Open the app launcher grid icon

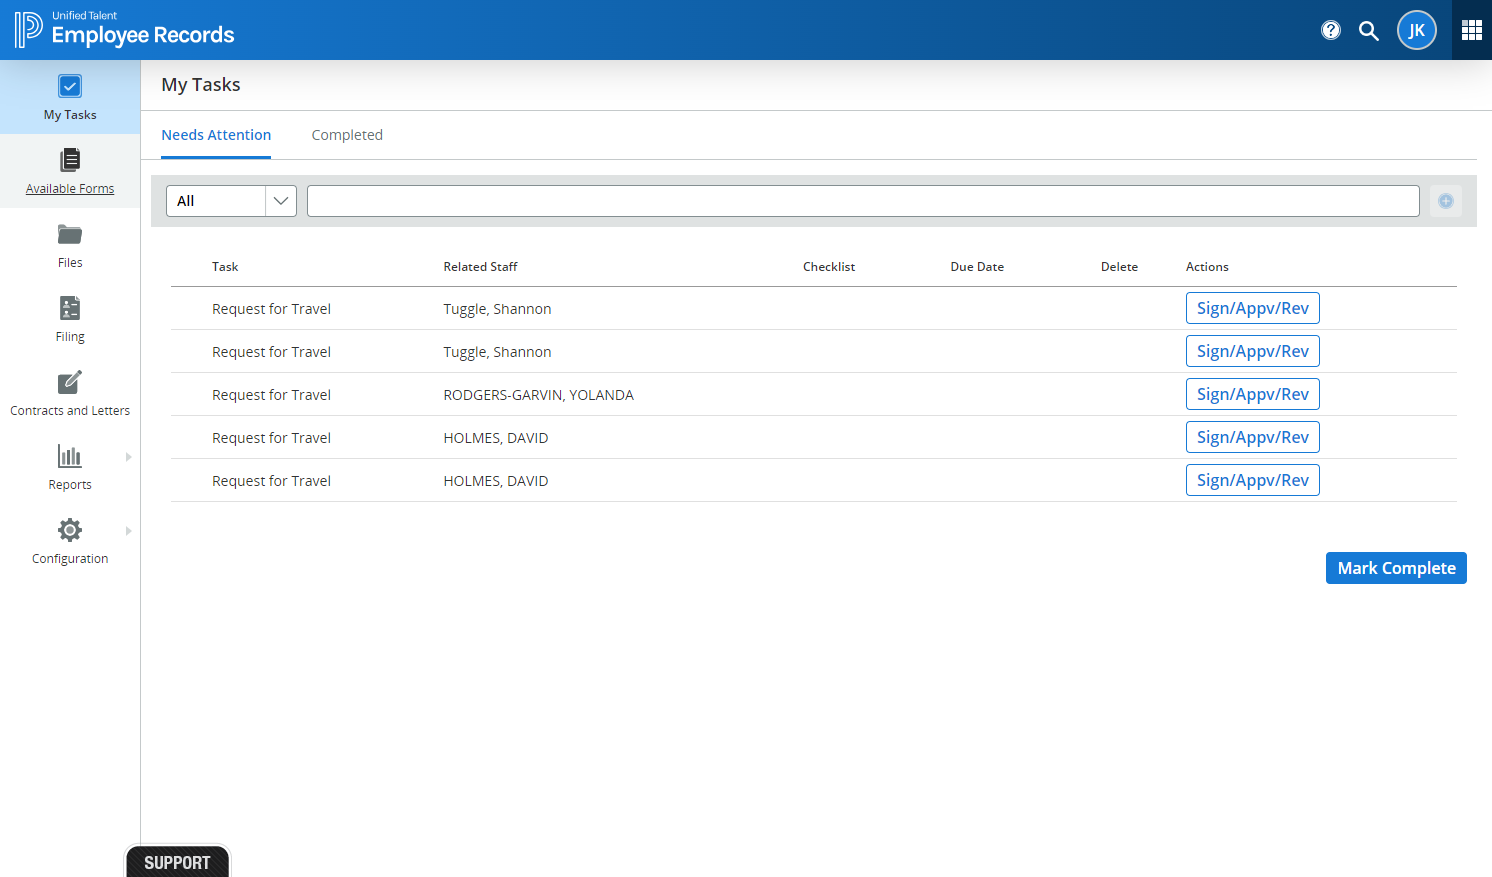click(1472, 30)
